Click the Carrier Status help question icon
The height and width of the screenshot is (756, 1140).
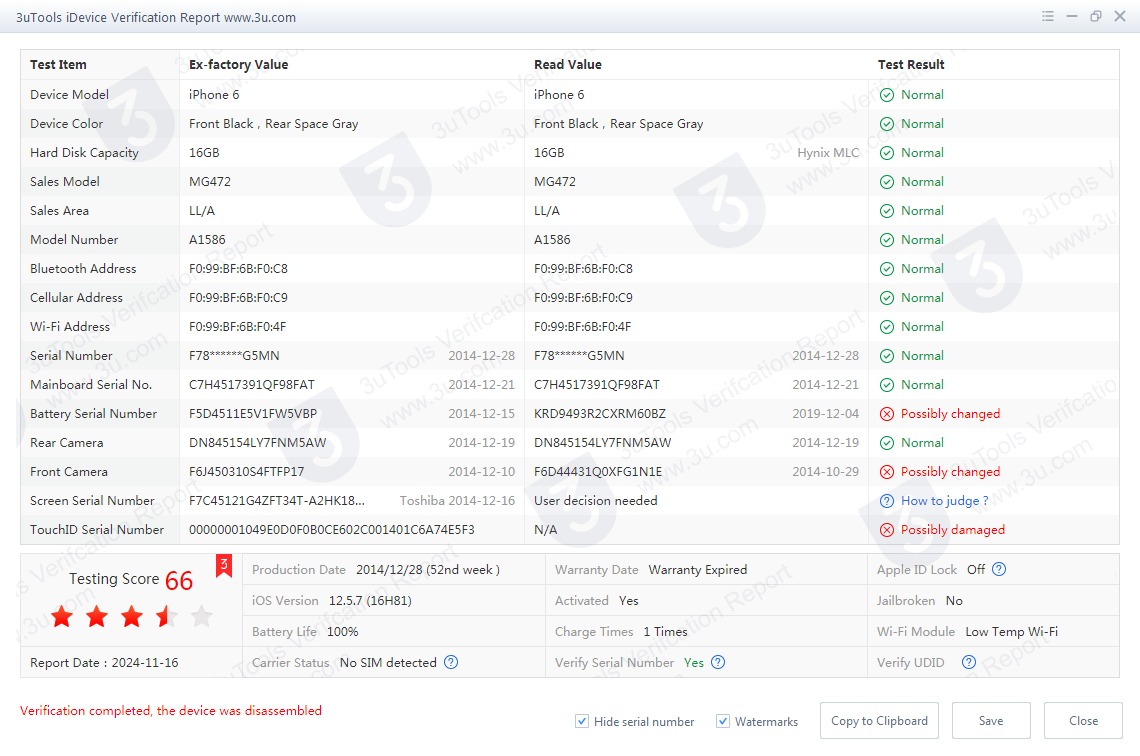point(451,662)
